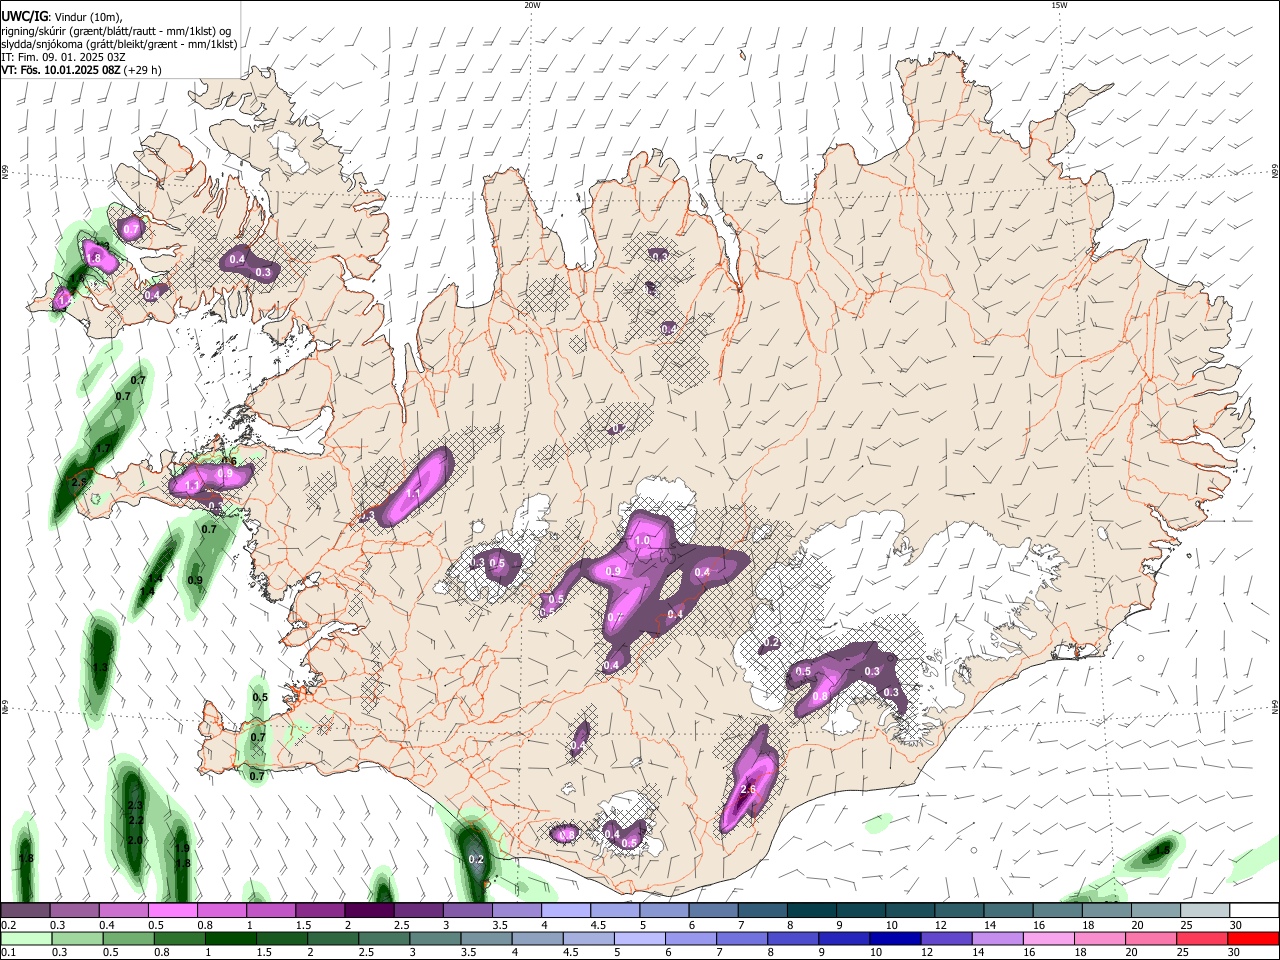Screen dimensions: 1280x960
Task: Click the 'VT: Fös. 10.01.2025 08Z' valid time
Action: pos(61,70)
